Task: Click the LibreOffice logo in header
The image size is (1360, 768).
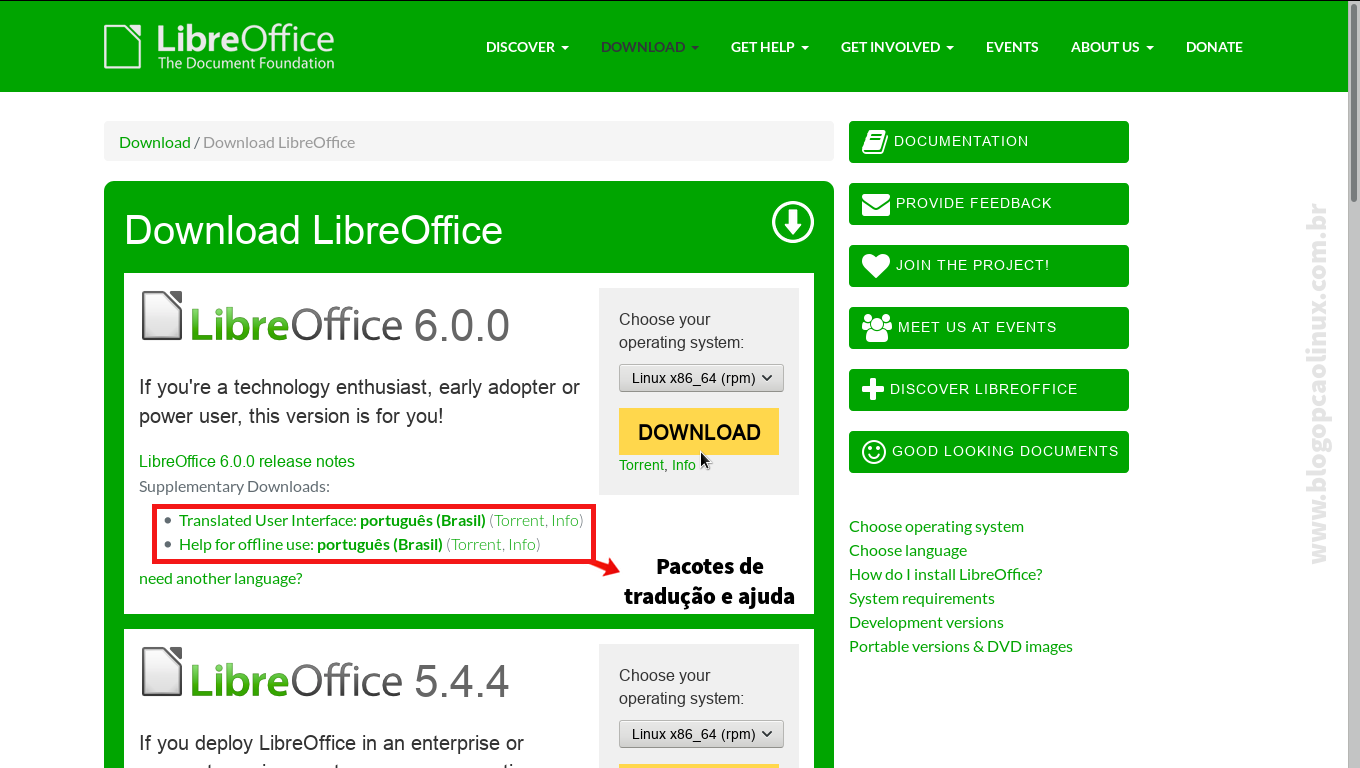Action: [219, 46]
